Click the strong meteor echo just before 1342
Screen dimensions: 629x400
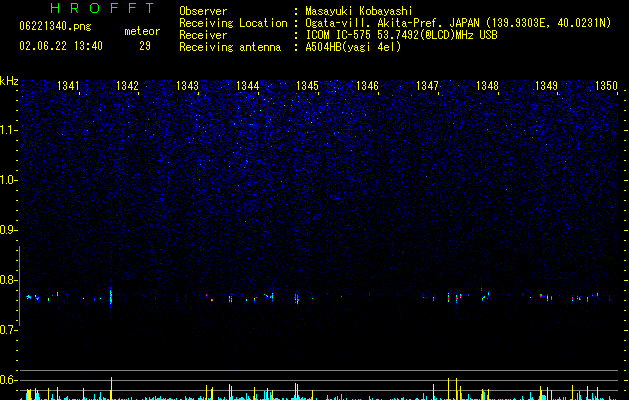(111, 297)
